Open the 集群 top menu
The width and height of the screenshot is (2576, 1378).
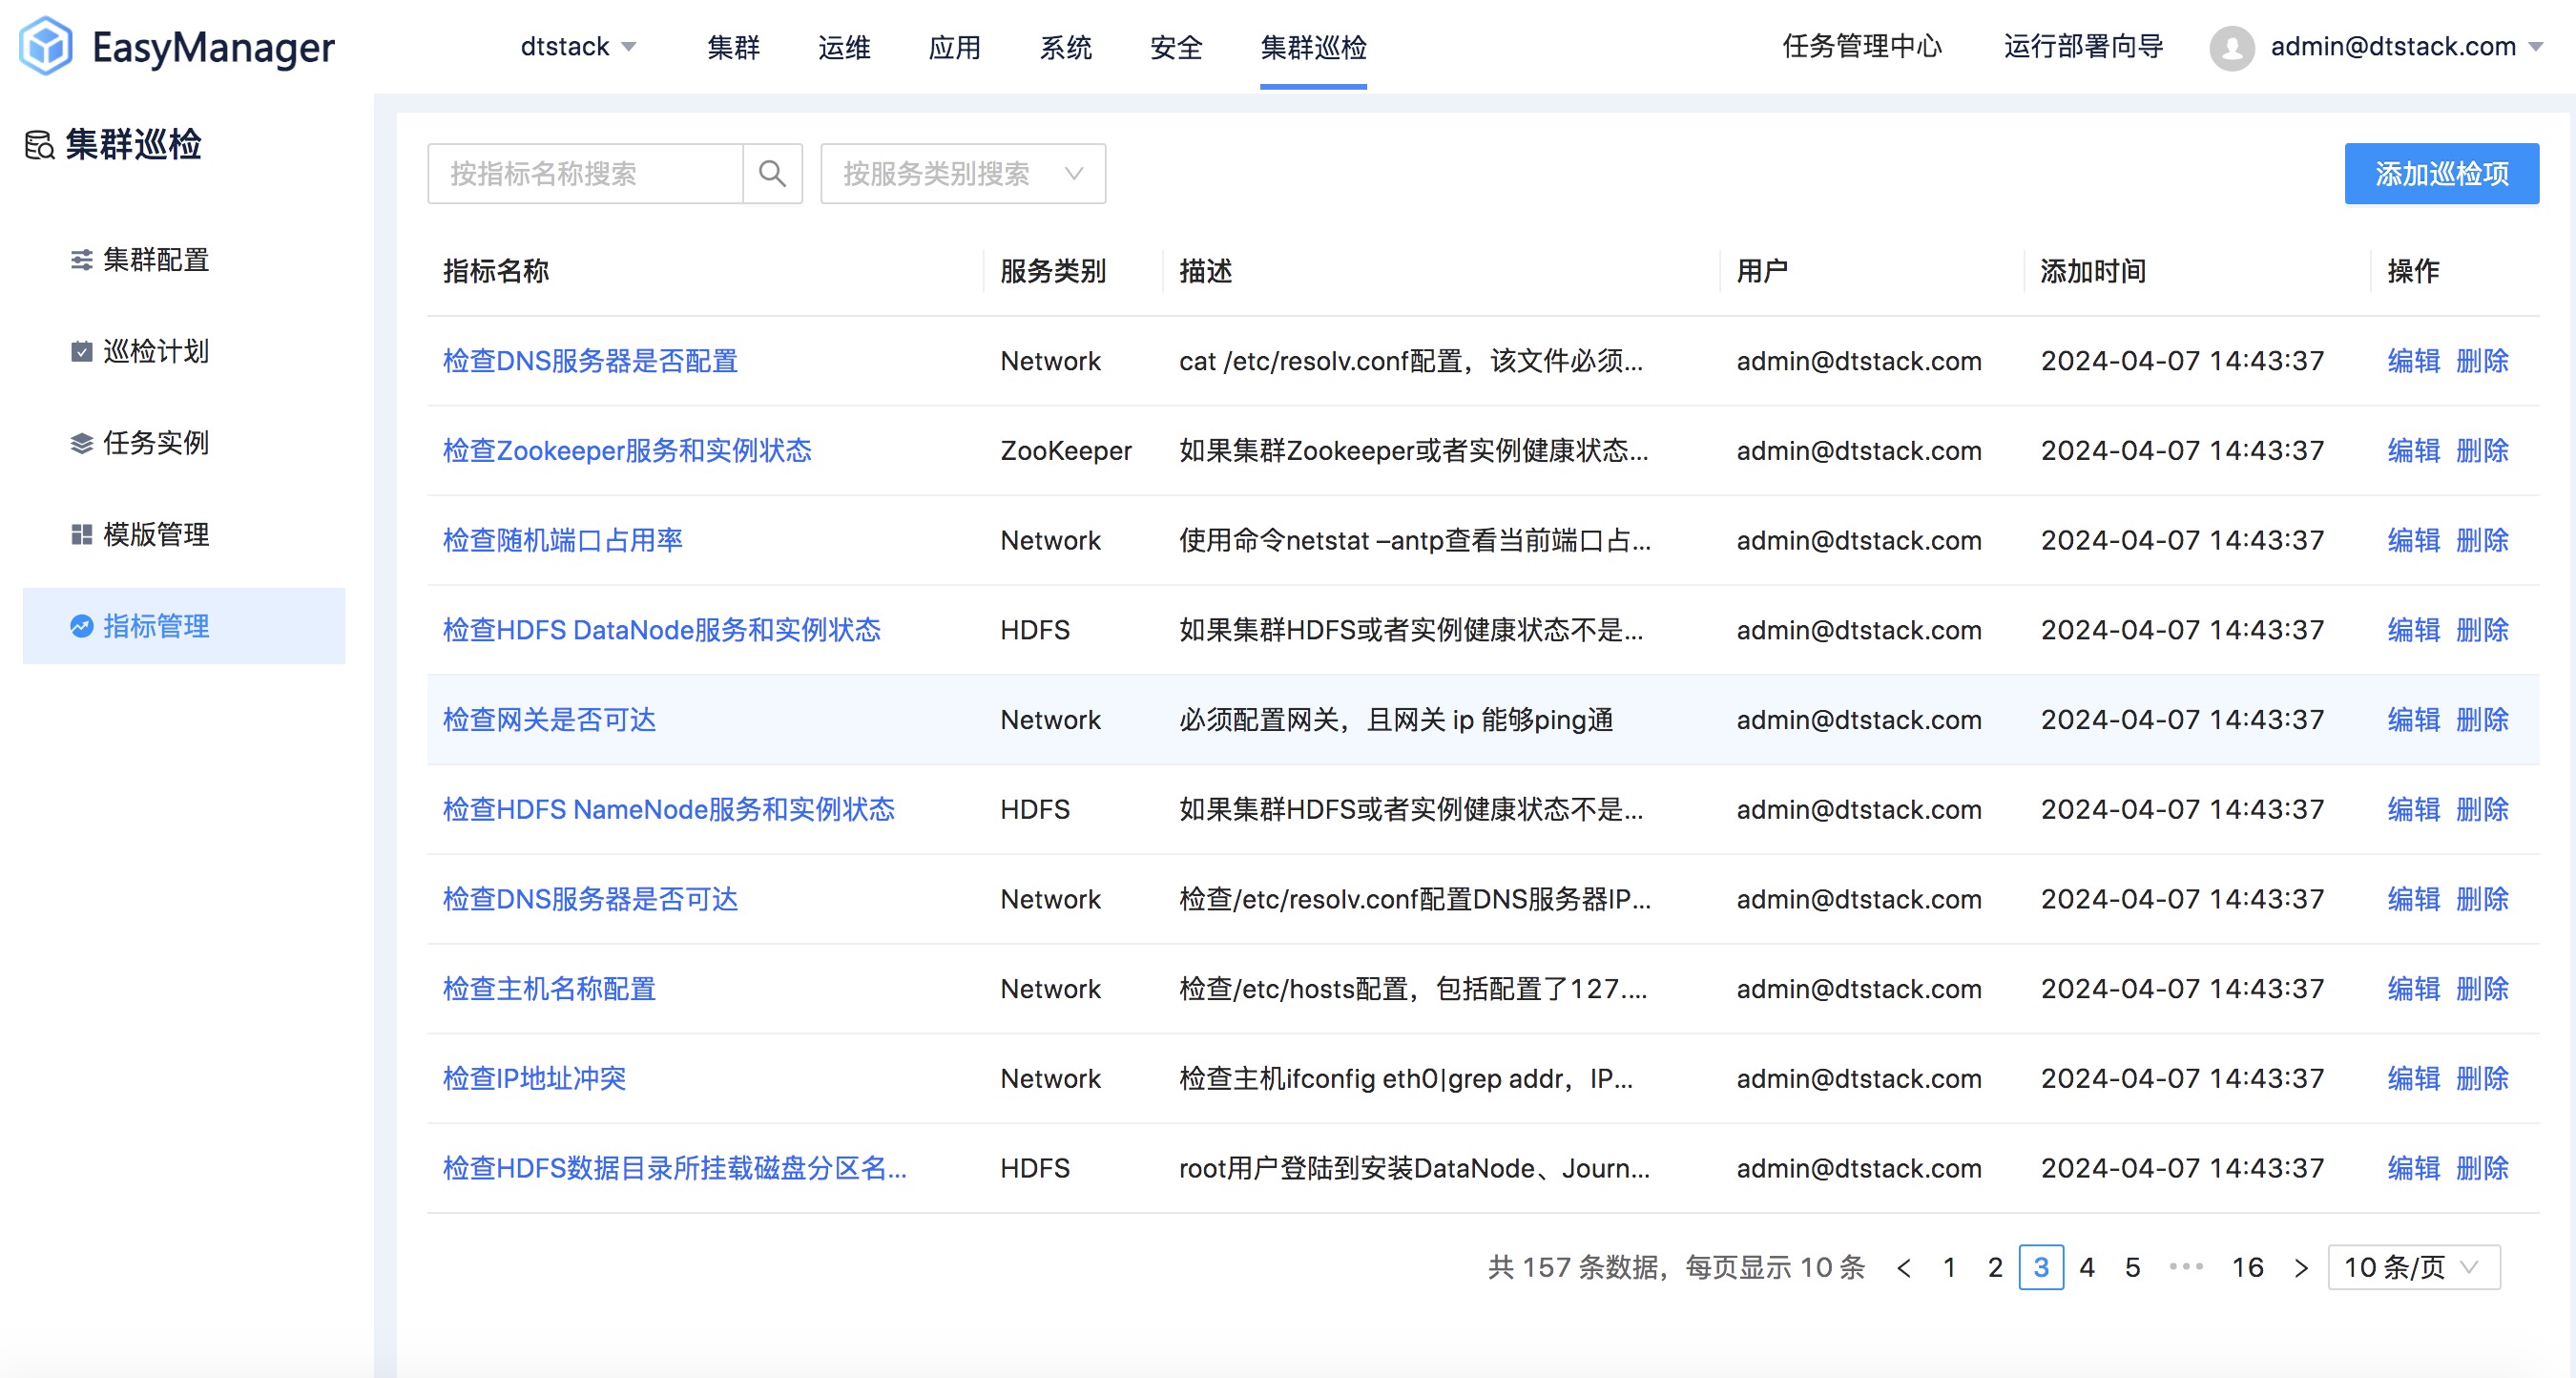(733, 47)
